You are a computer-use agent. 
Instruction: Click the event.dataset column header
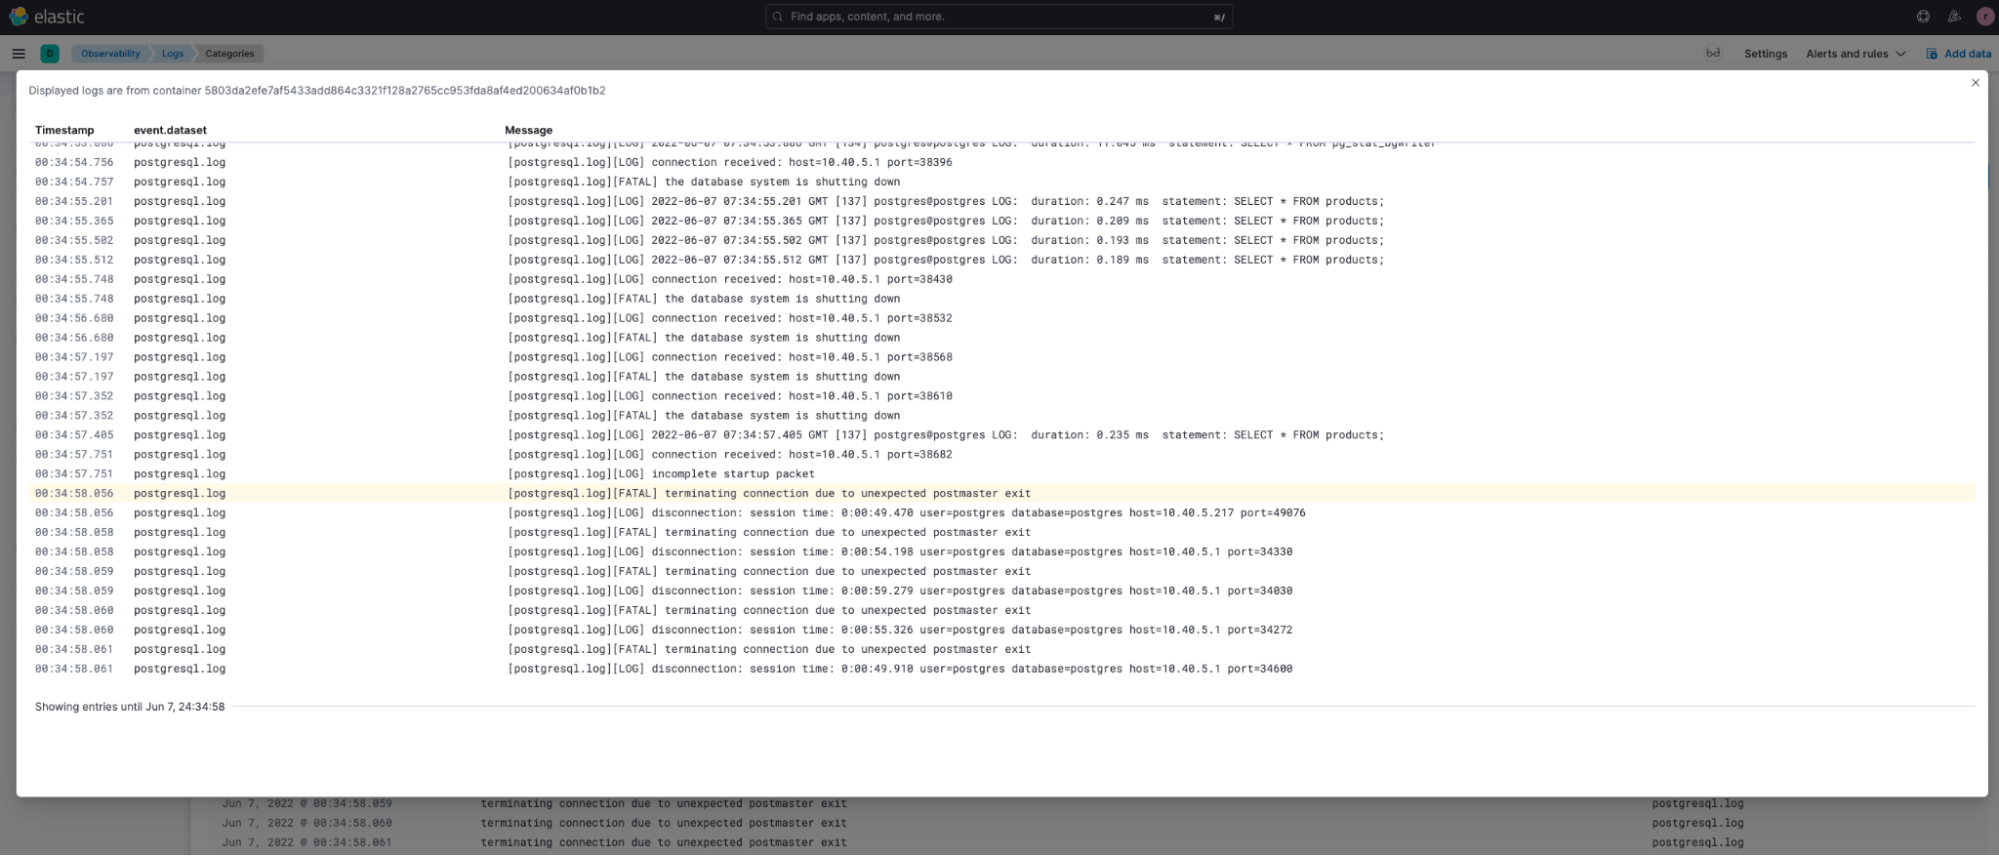[170, 130]
